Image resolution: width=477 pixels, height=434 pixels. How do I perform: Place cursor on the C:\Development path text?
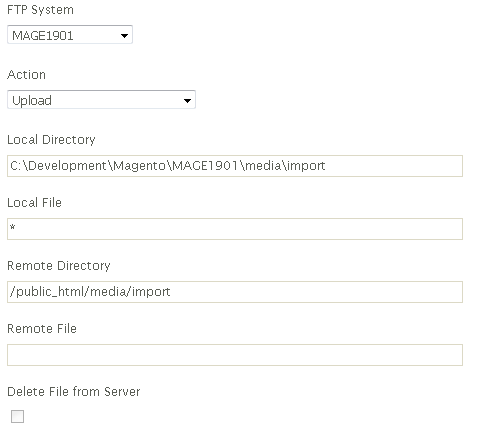(168, 166)
